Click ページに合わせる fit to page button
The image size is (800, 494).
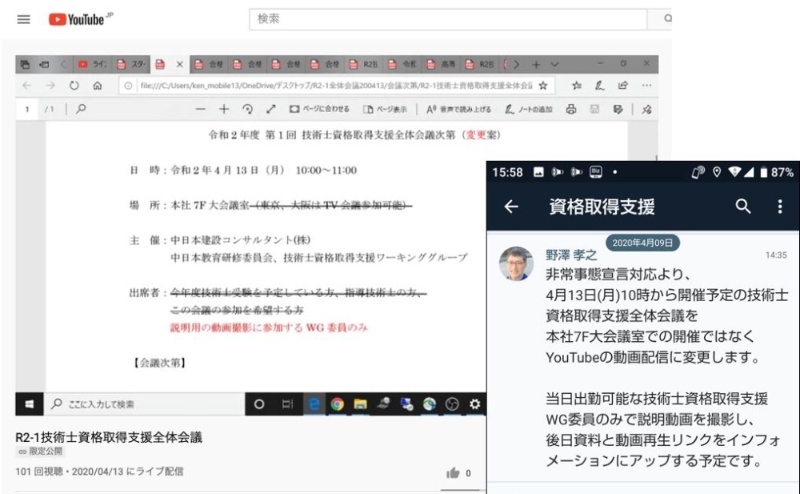pyautogui.click(x=319, y=109)
